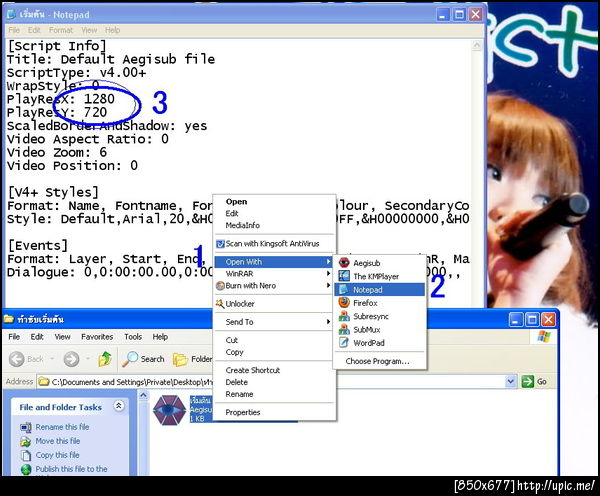Scan with Kingsoft AntiVirus

coord(274,244)
